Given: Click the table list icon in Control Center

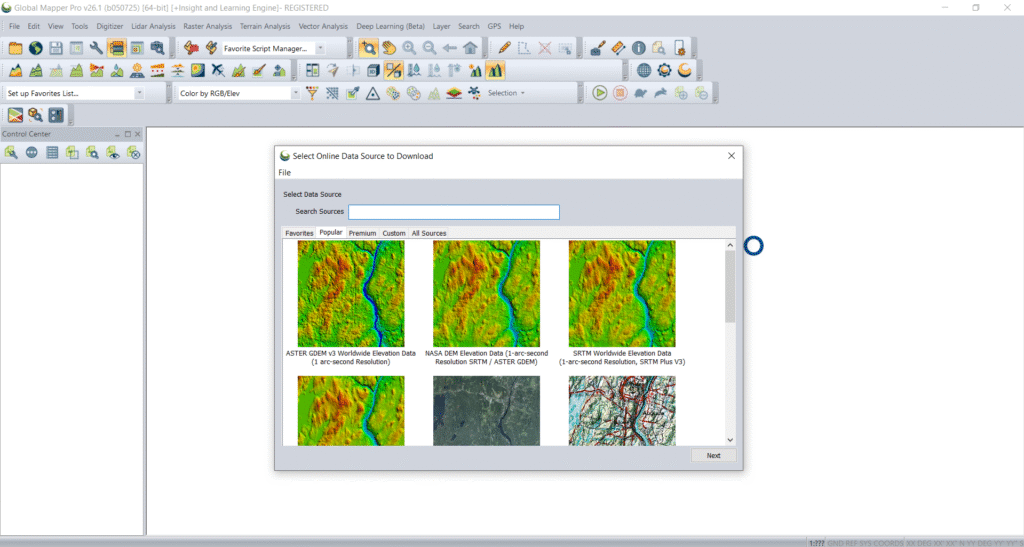Looking at the screenshot, I should 52,153.
